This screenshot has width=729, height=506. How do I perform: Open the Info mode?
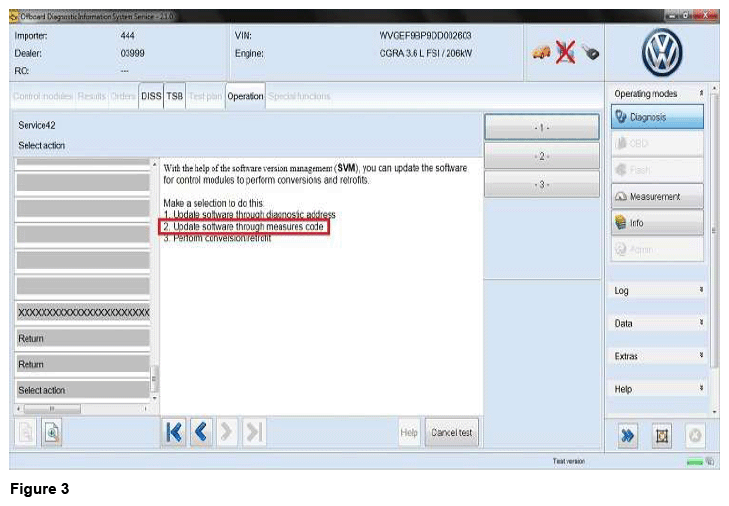[x=657, y=223]
